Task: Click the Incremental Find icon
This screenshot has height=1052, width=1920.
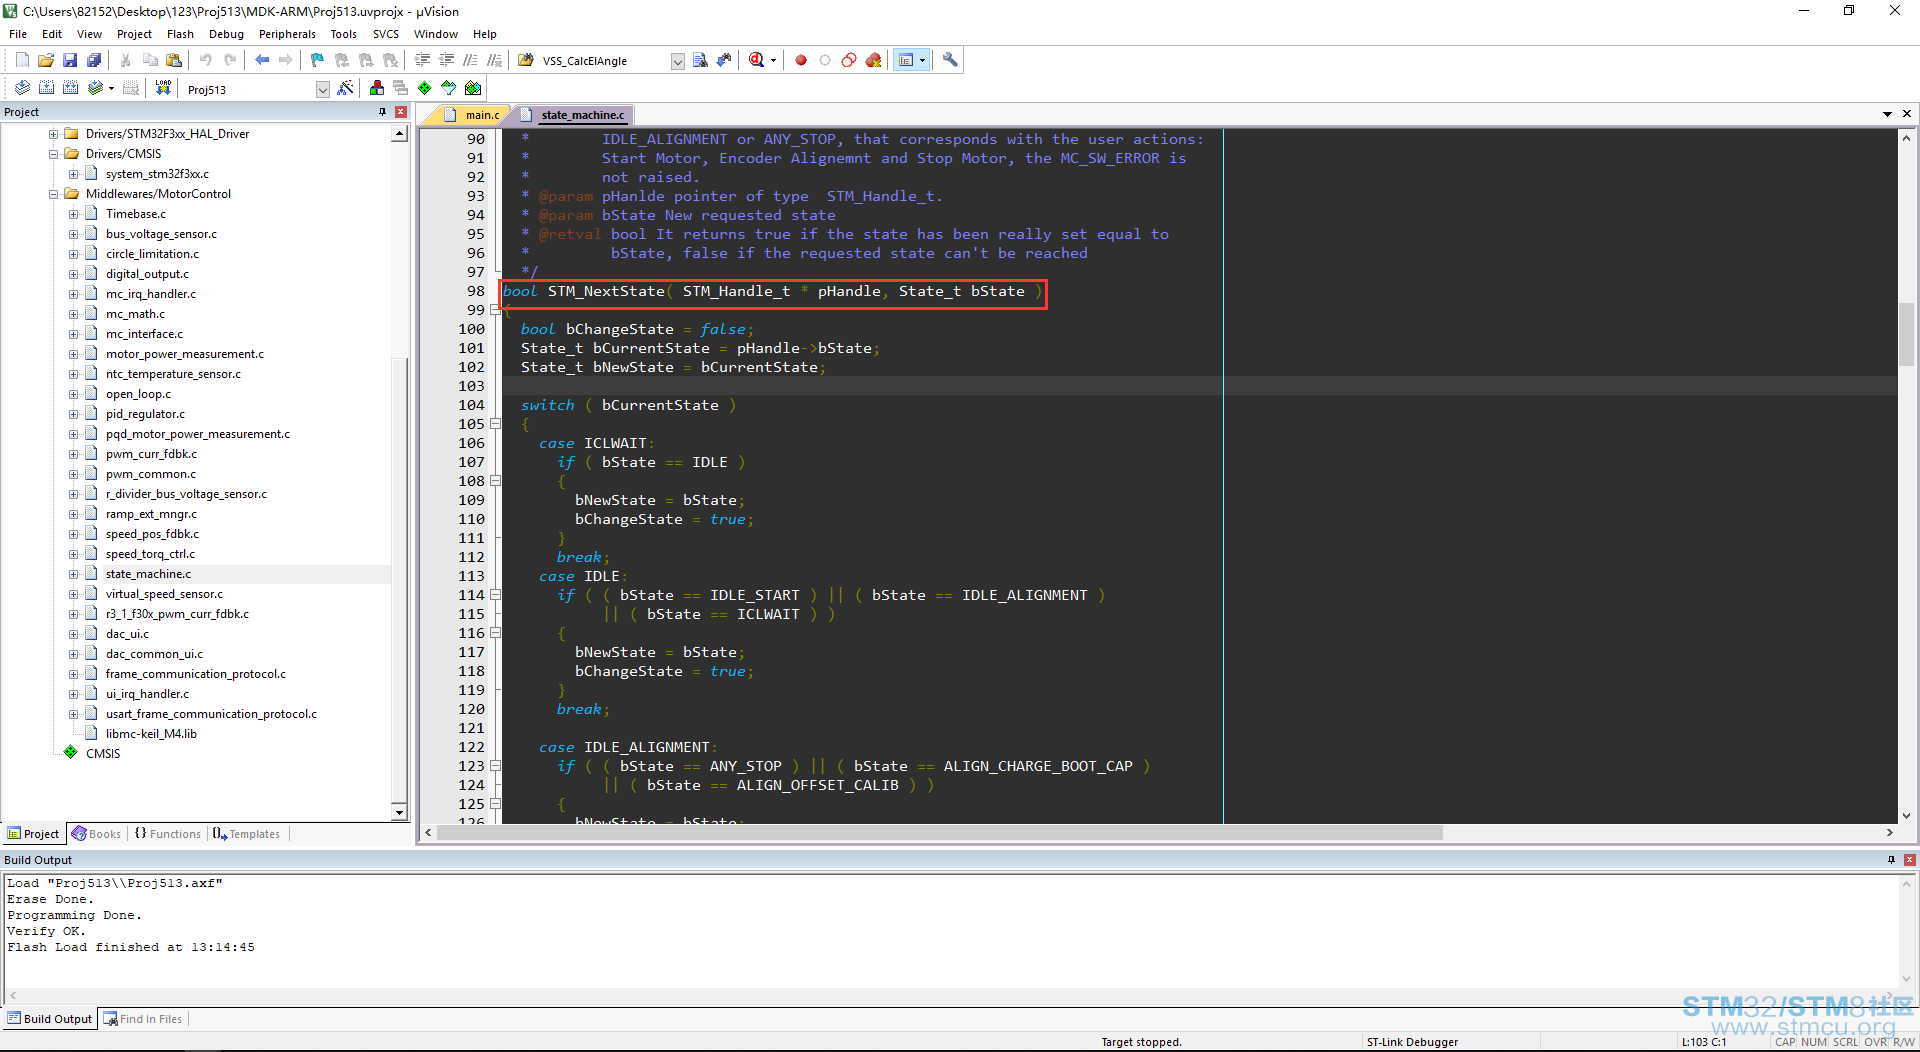Action: 724,60
